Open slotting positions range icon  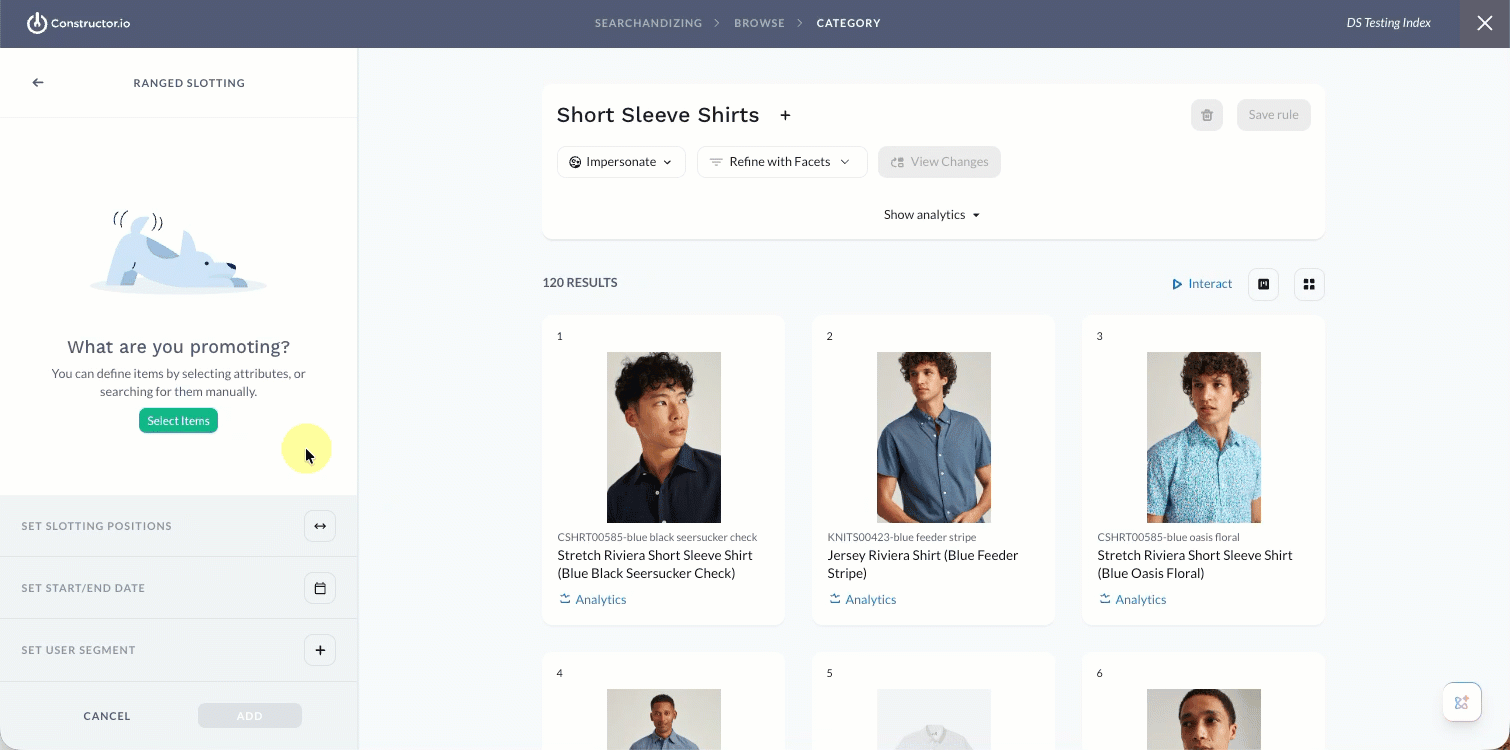pyautogui.click(x=320, y=526)
